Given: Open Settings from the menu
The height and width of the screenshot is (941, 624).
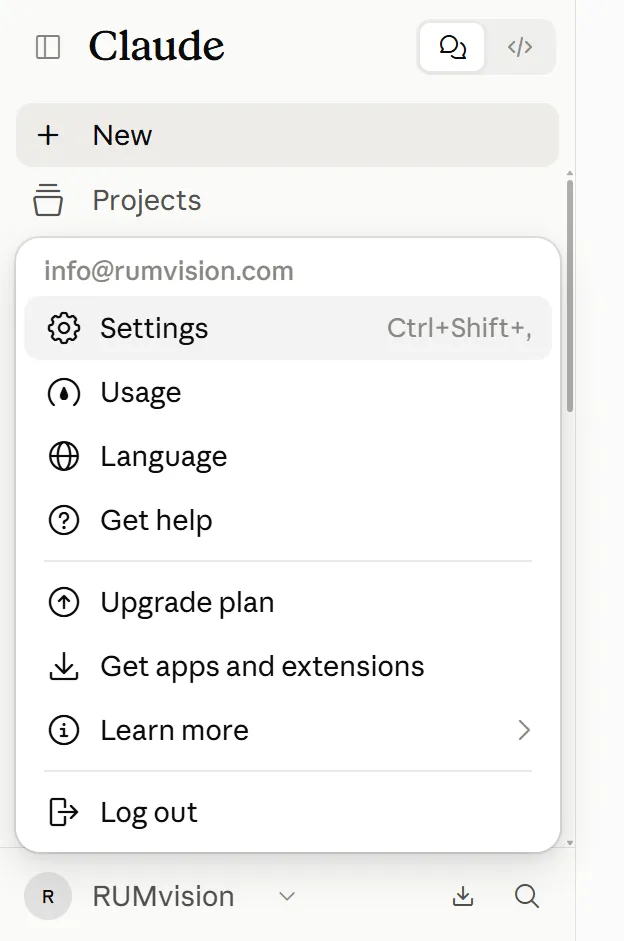Looking at the screenshot, I should [x=287, y=328].
